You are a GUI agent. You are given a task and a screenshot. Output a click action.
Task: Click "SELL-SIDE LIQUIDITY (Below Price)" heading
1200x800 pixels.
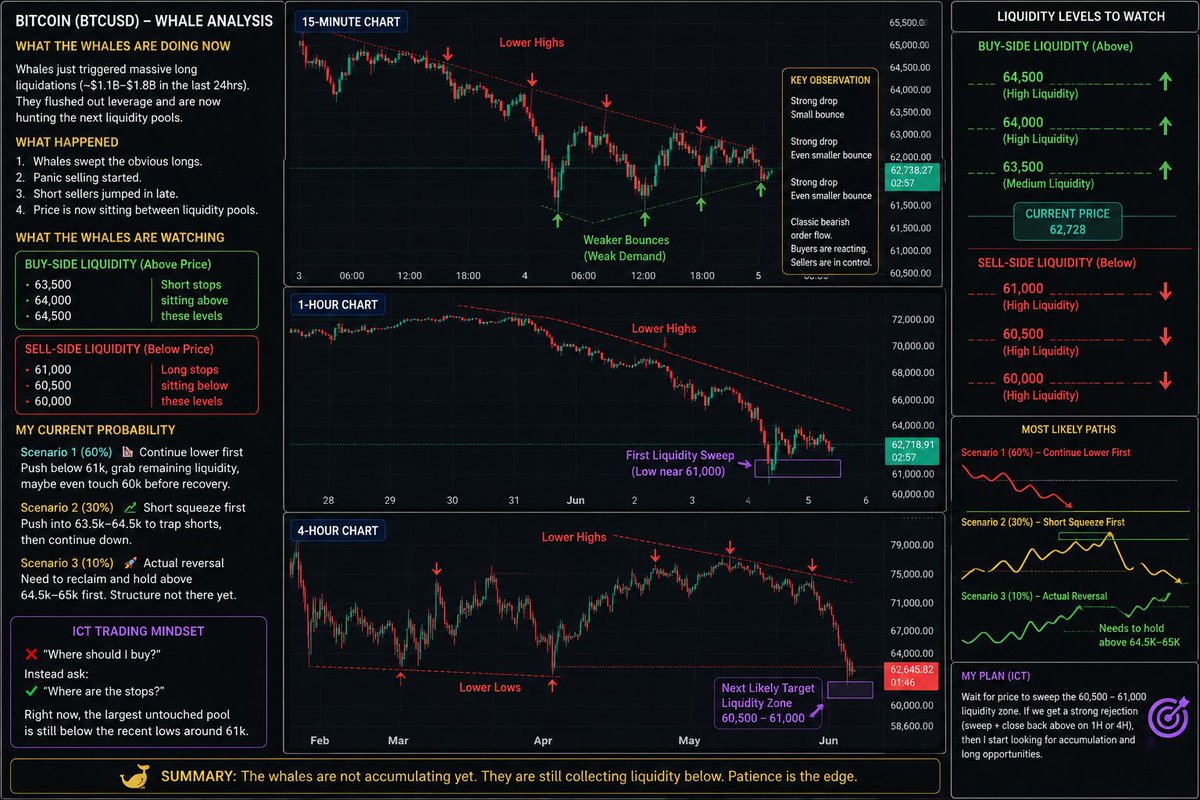[119, 349]
